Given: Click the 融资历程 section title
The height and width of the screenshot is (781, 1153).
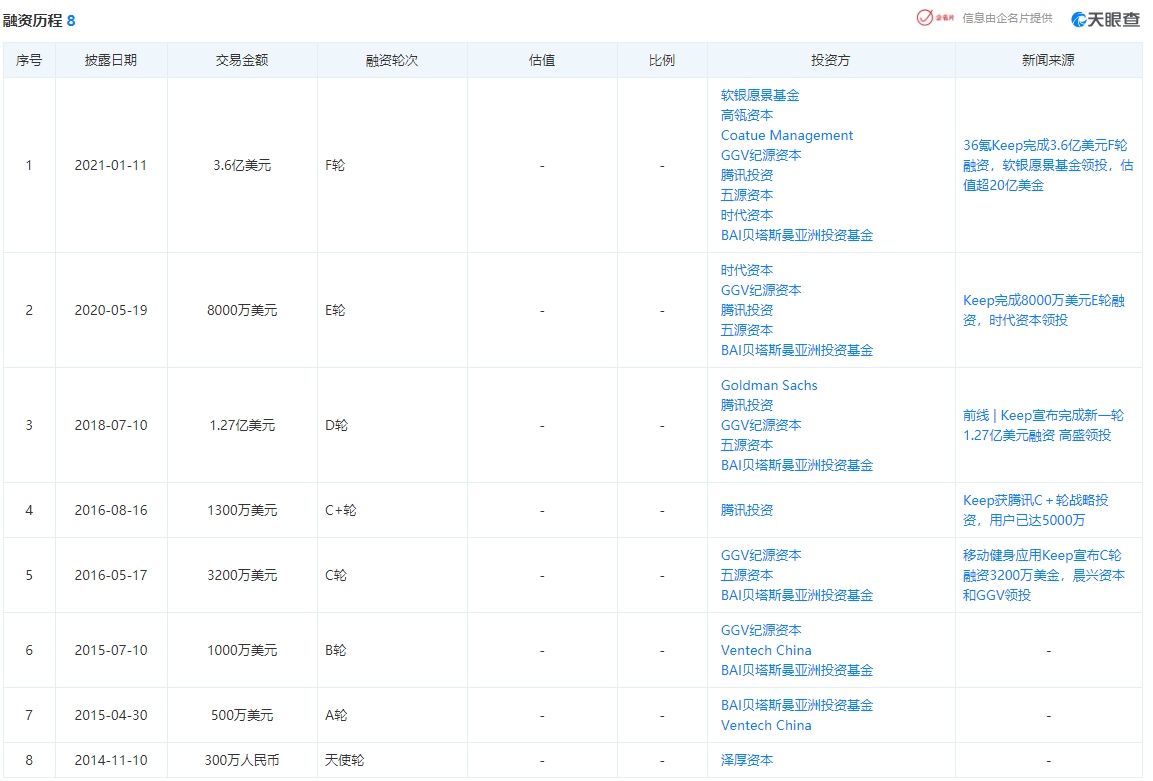Looking at the screenshot, I should tap(32, 21).
